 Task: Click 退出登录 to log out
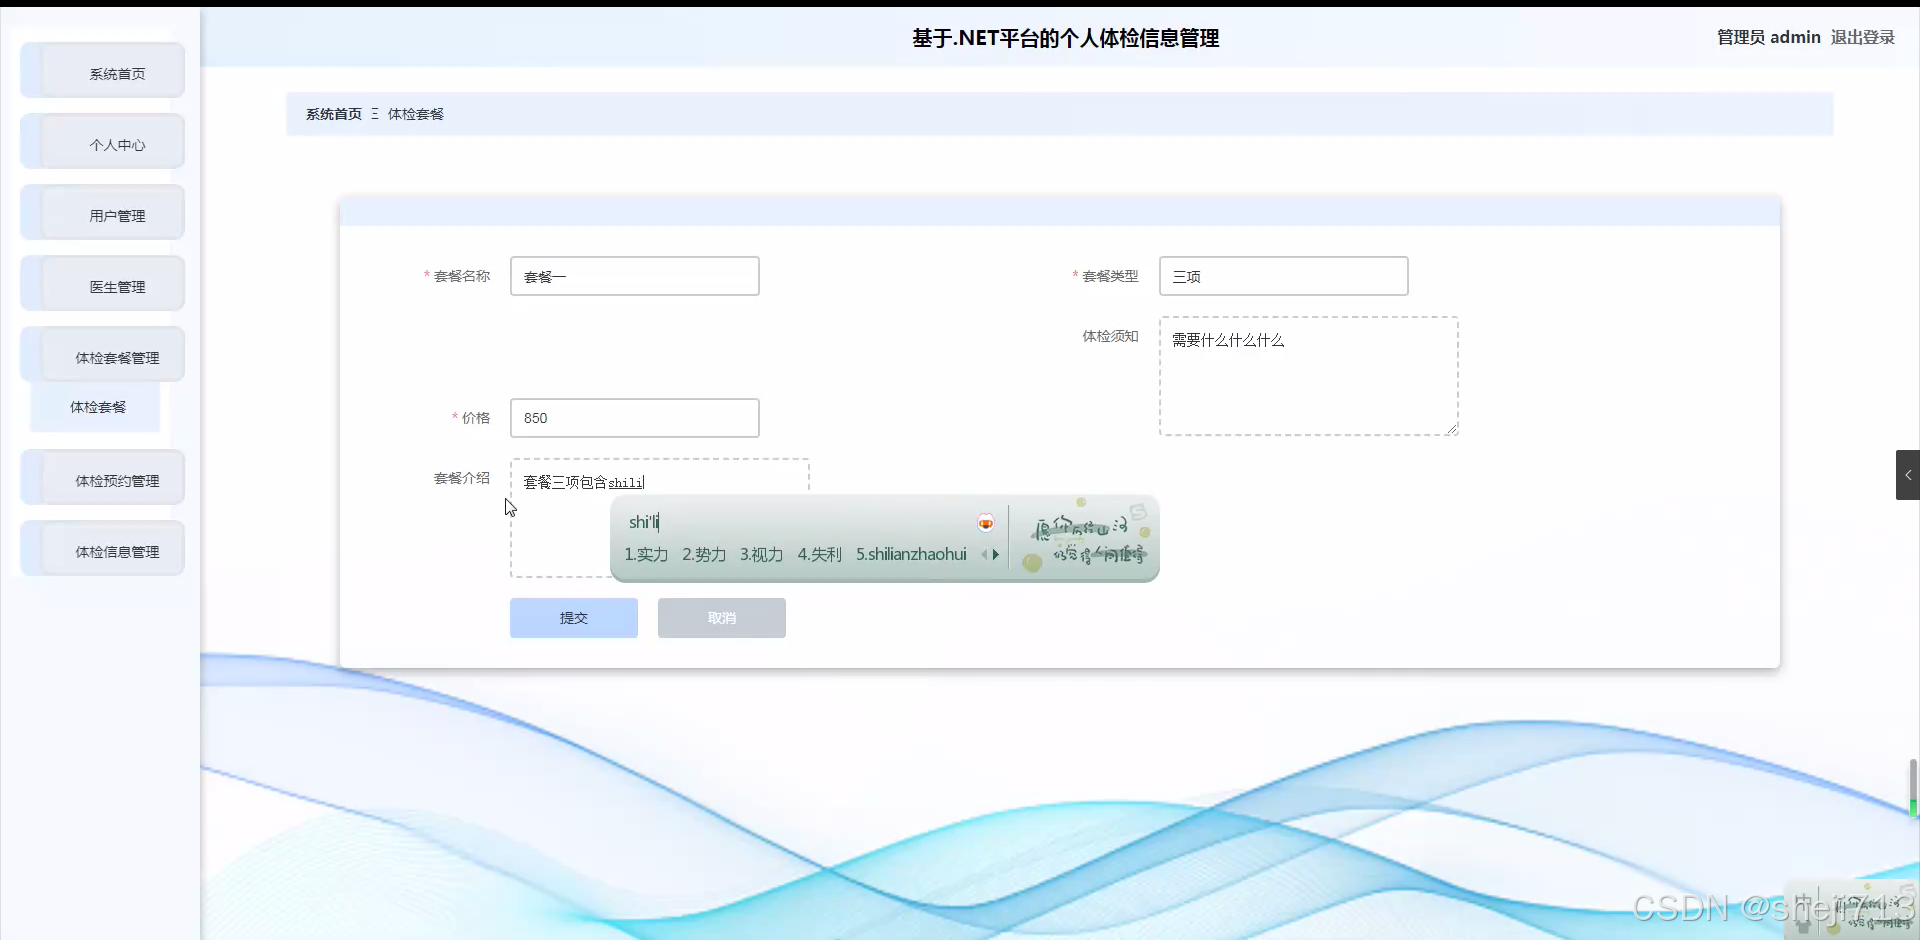coord(1862,37)
